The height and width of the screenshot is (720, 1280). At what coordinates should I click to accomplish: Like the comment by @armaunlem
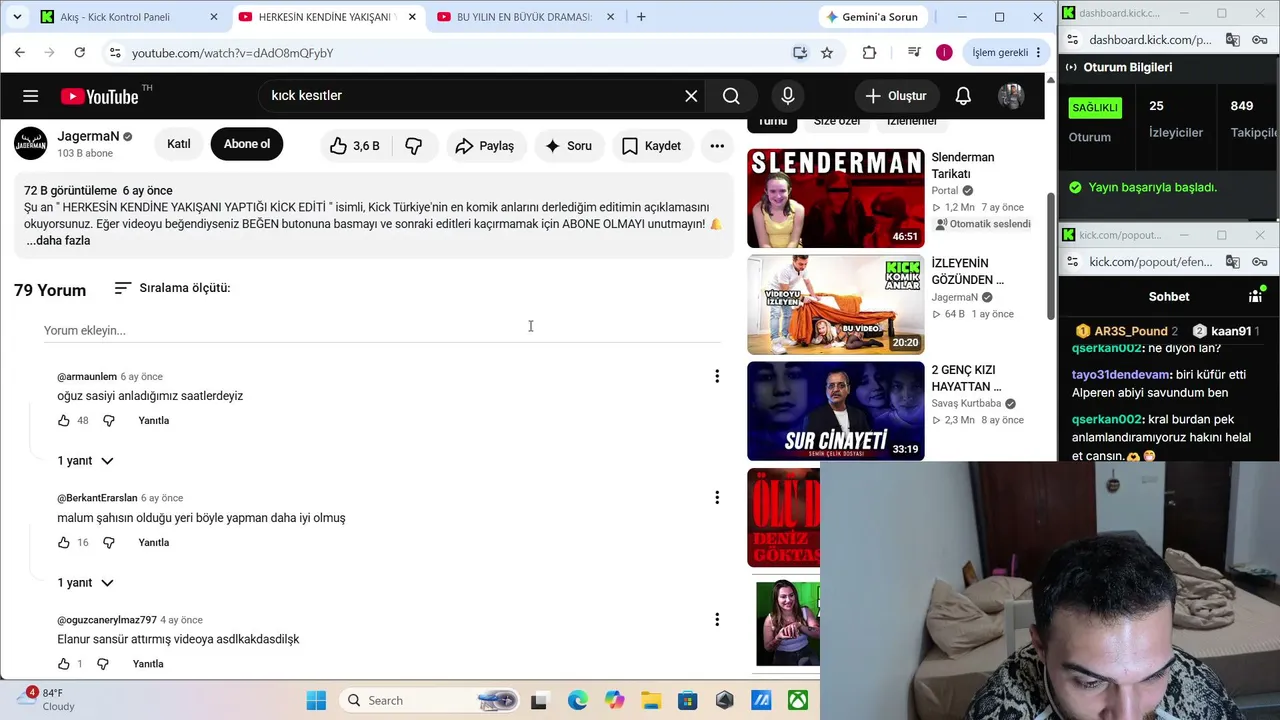64,421
